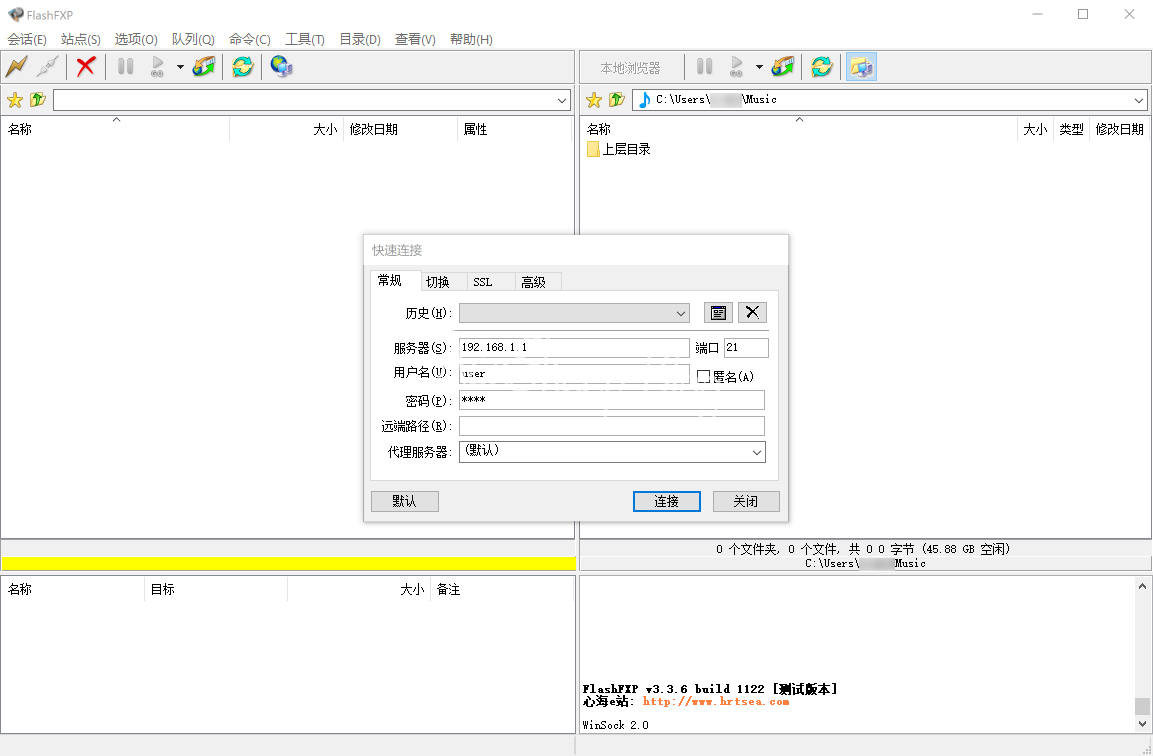
Task: Click the right pane pause icon
Action: [704, 67]
